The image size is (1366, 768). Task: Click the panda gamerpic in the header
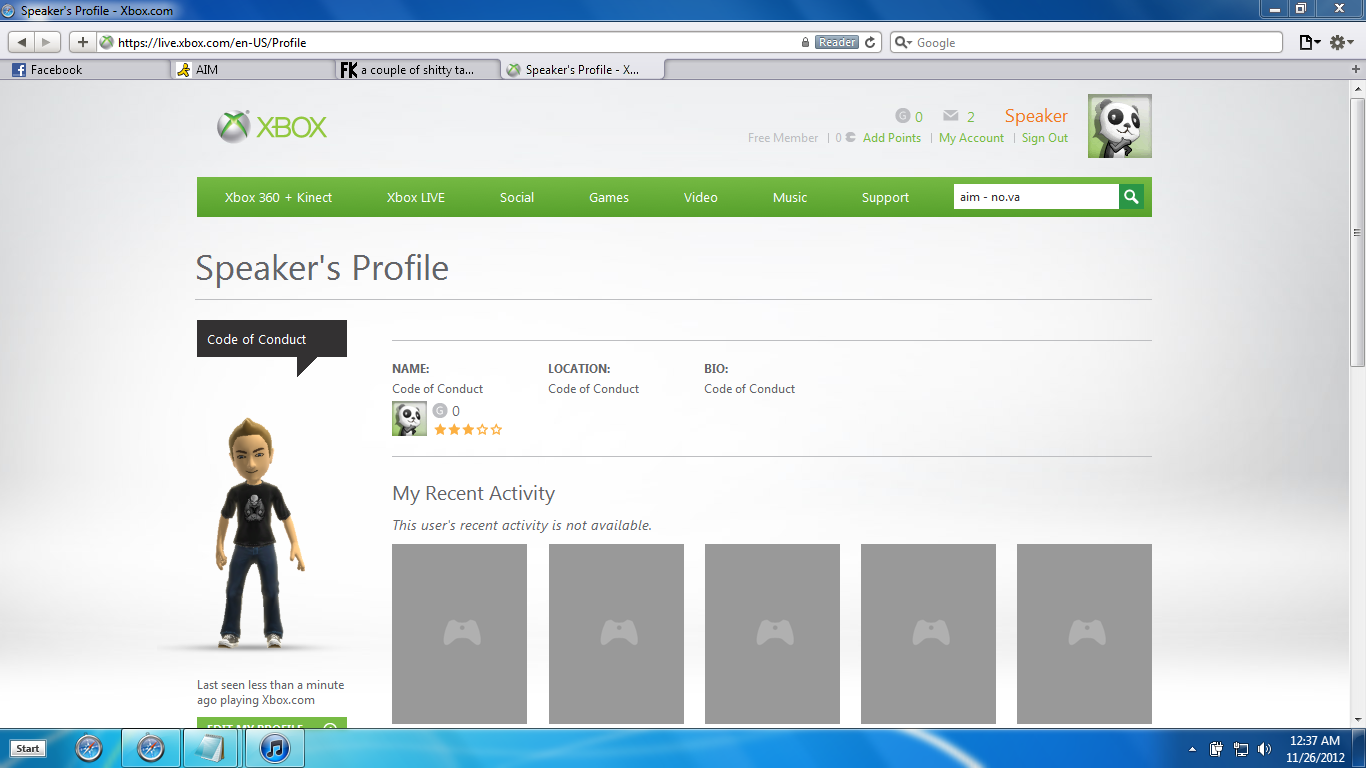tap(1120, 126)
